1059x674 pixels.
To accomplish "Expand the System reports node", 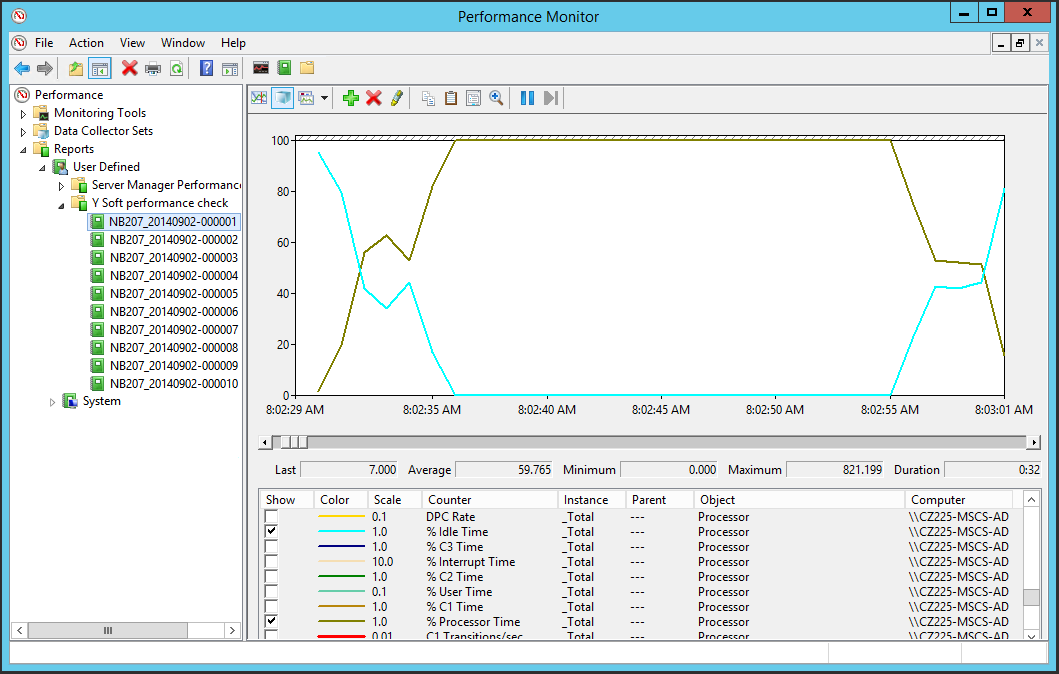I will (x=53, y=401).
